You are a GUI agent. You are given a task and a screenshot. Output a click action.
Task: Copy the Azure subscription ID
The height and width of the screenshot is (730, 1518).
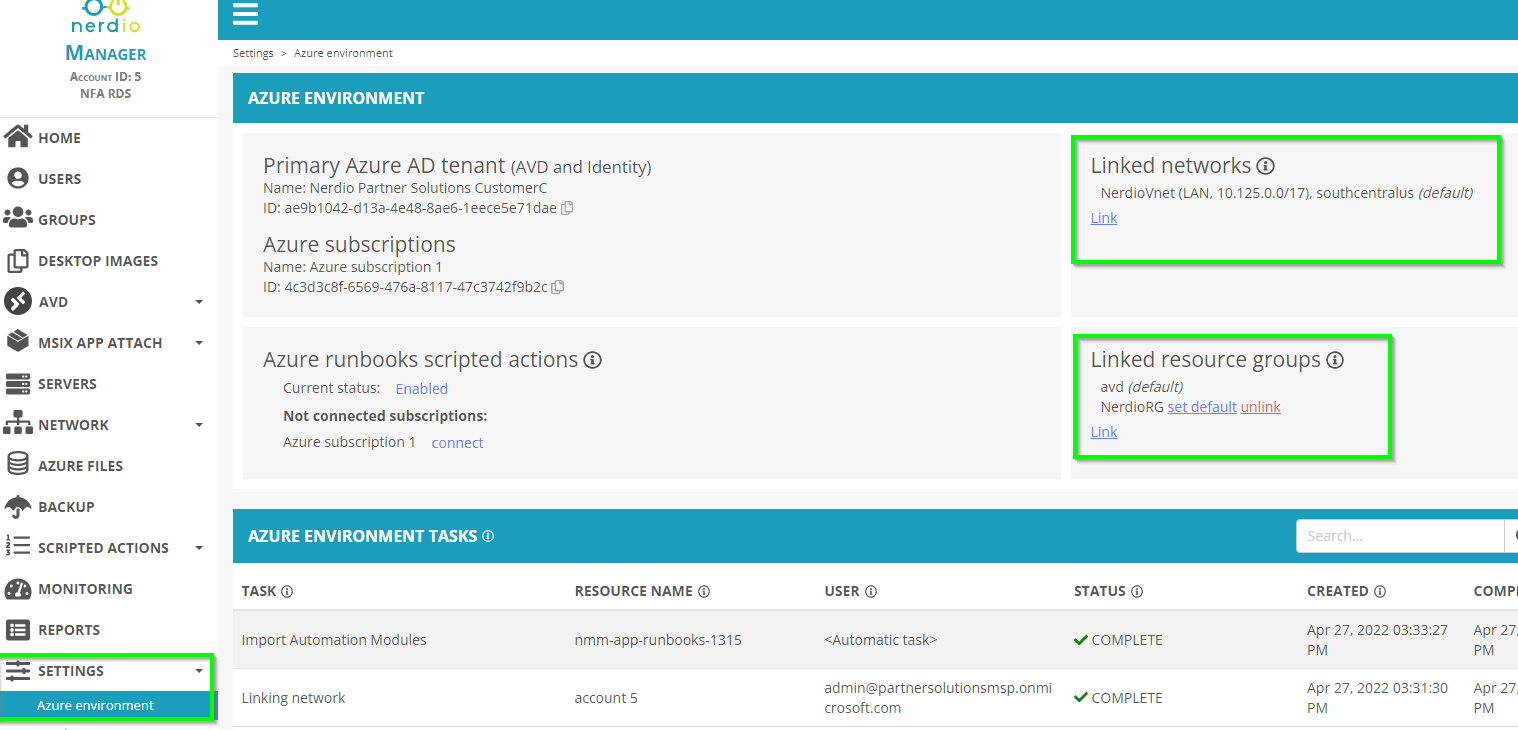click(558, 287)
